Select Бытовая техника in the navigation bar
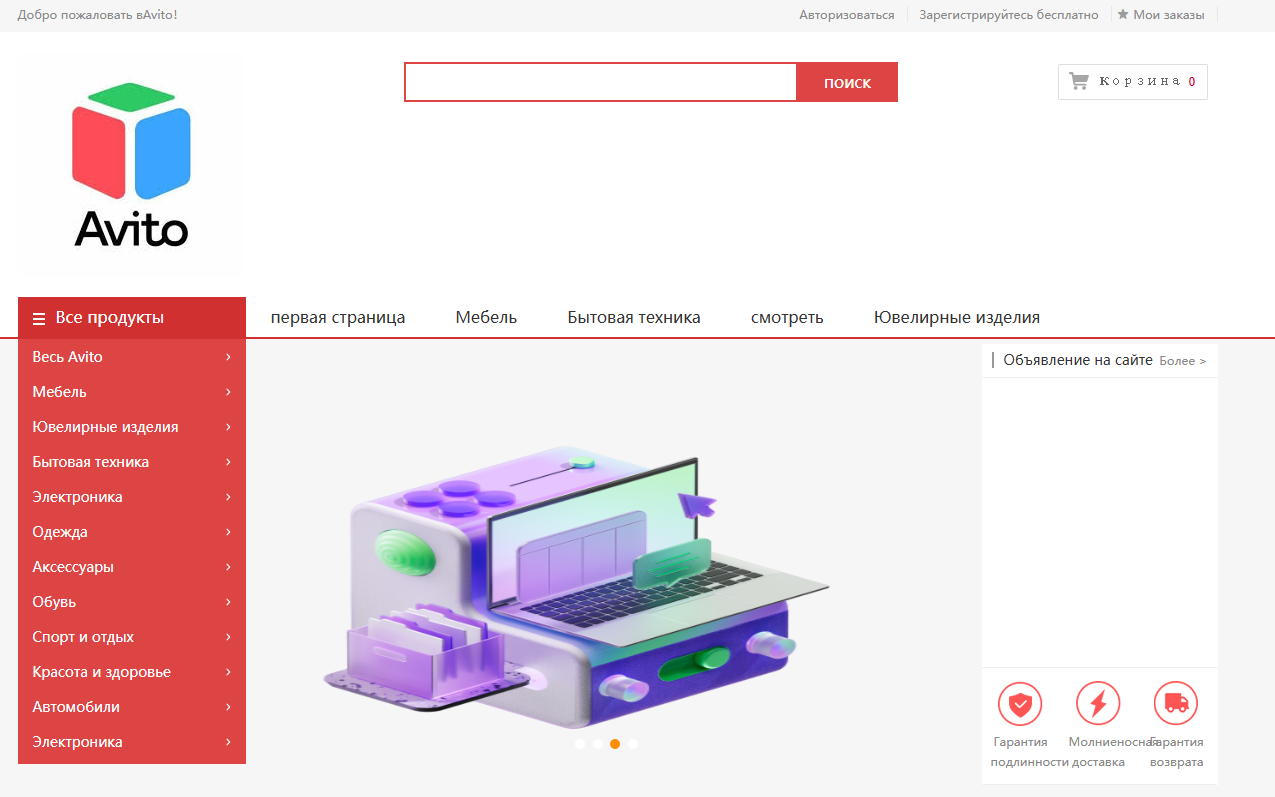The width and height of the screenshot is (1275, 797). click(x=633, y=317)
